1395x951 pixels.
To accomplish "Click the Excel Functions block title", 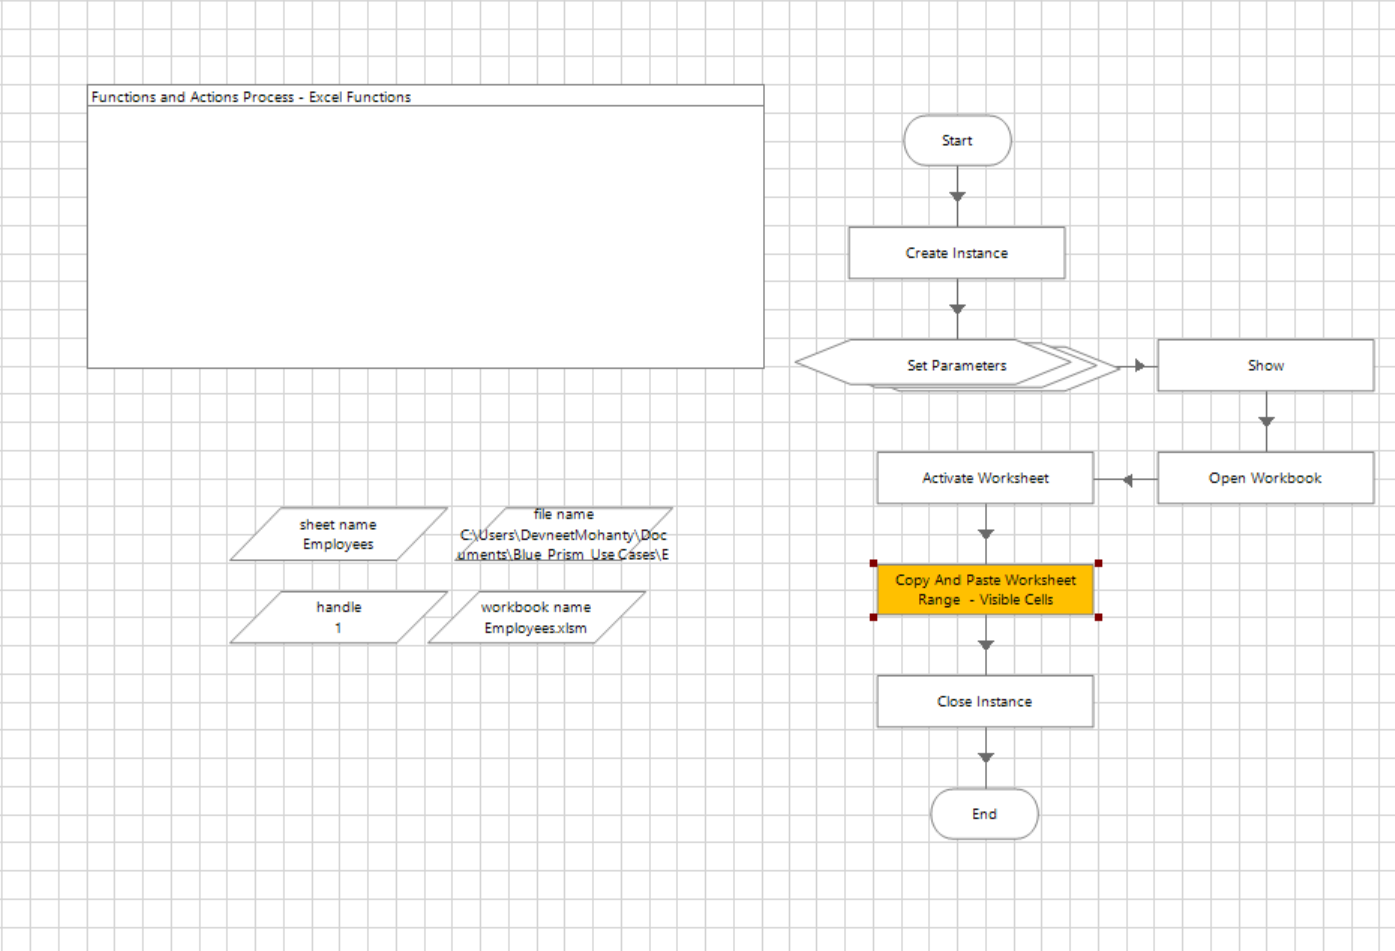I will [x=251, y=97].
